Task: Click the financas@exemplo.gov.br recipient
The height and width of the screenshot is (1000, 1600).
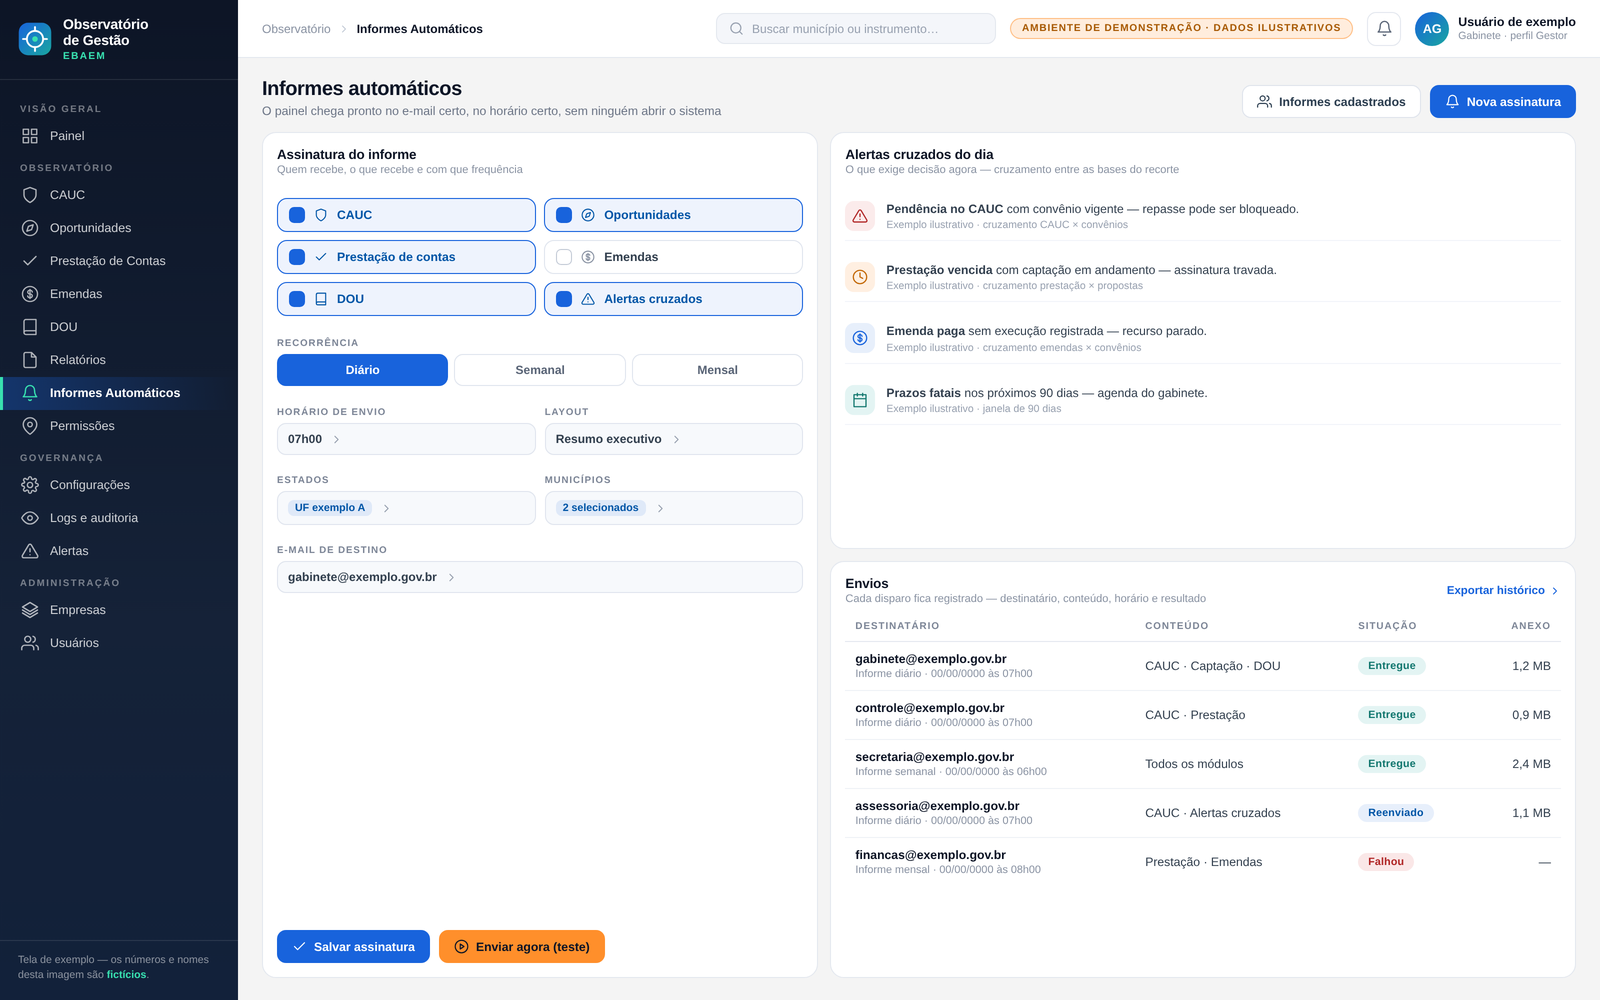Action: coord(930,855)
